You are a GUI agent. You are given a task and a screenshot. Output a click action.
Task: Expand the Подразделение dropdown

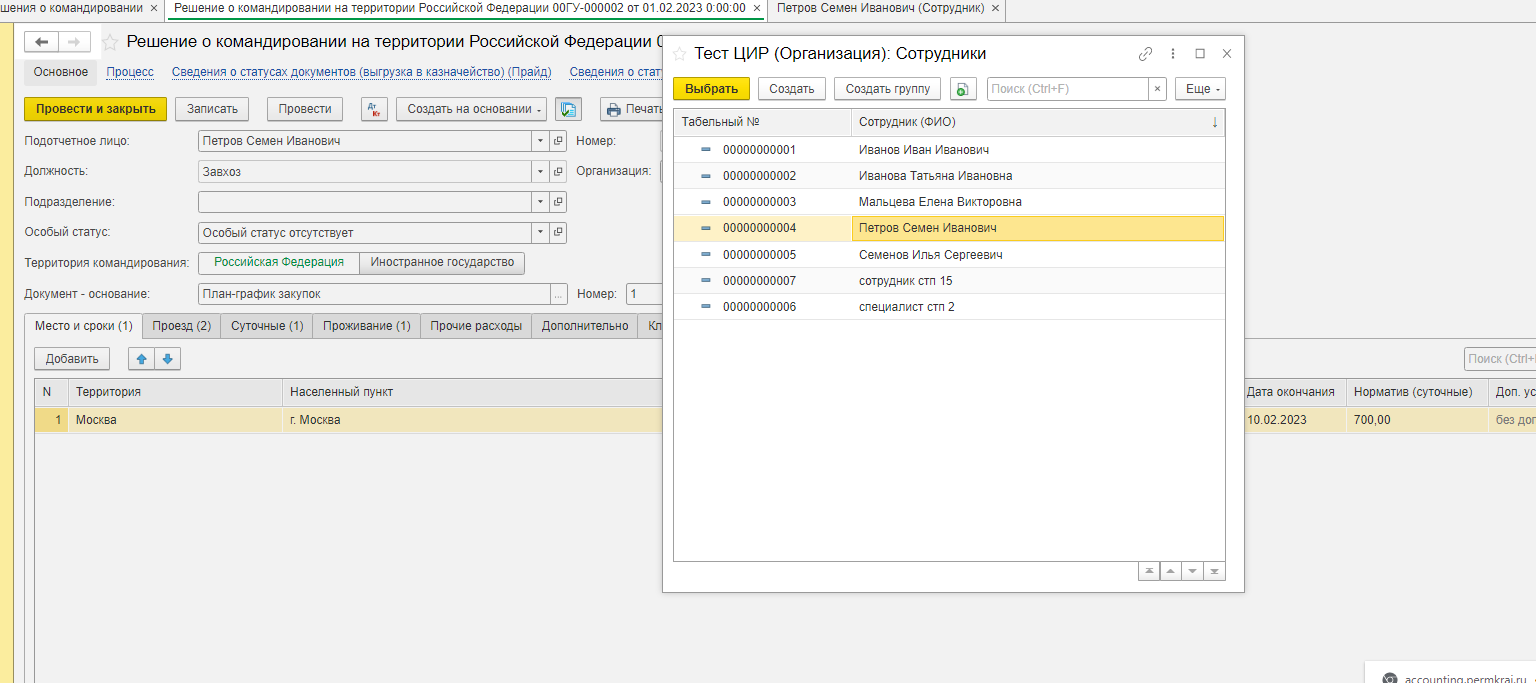point(540,202)
